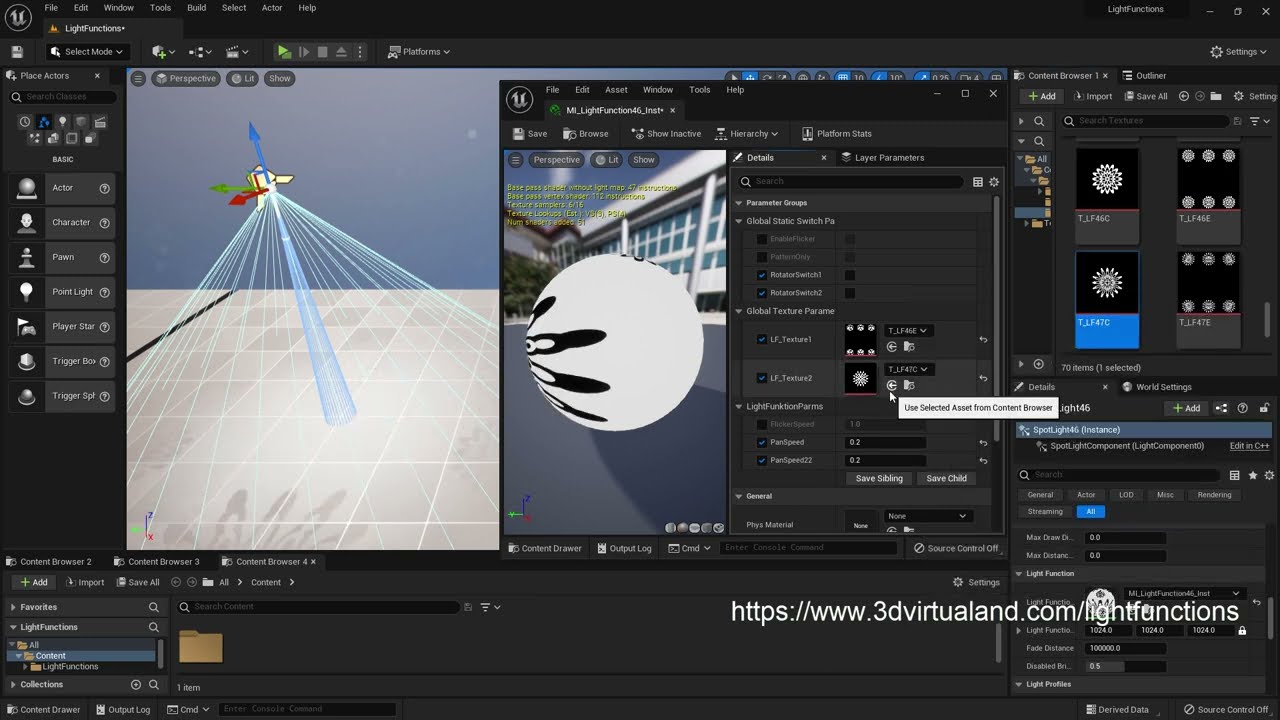Click the Stop simulation button in main toolbar
1280x720 pixels.
[x=322, y=52]
